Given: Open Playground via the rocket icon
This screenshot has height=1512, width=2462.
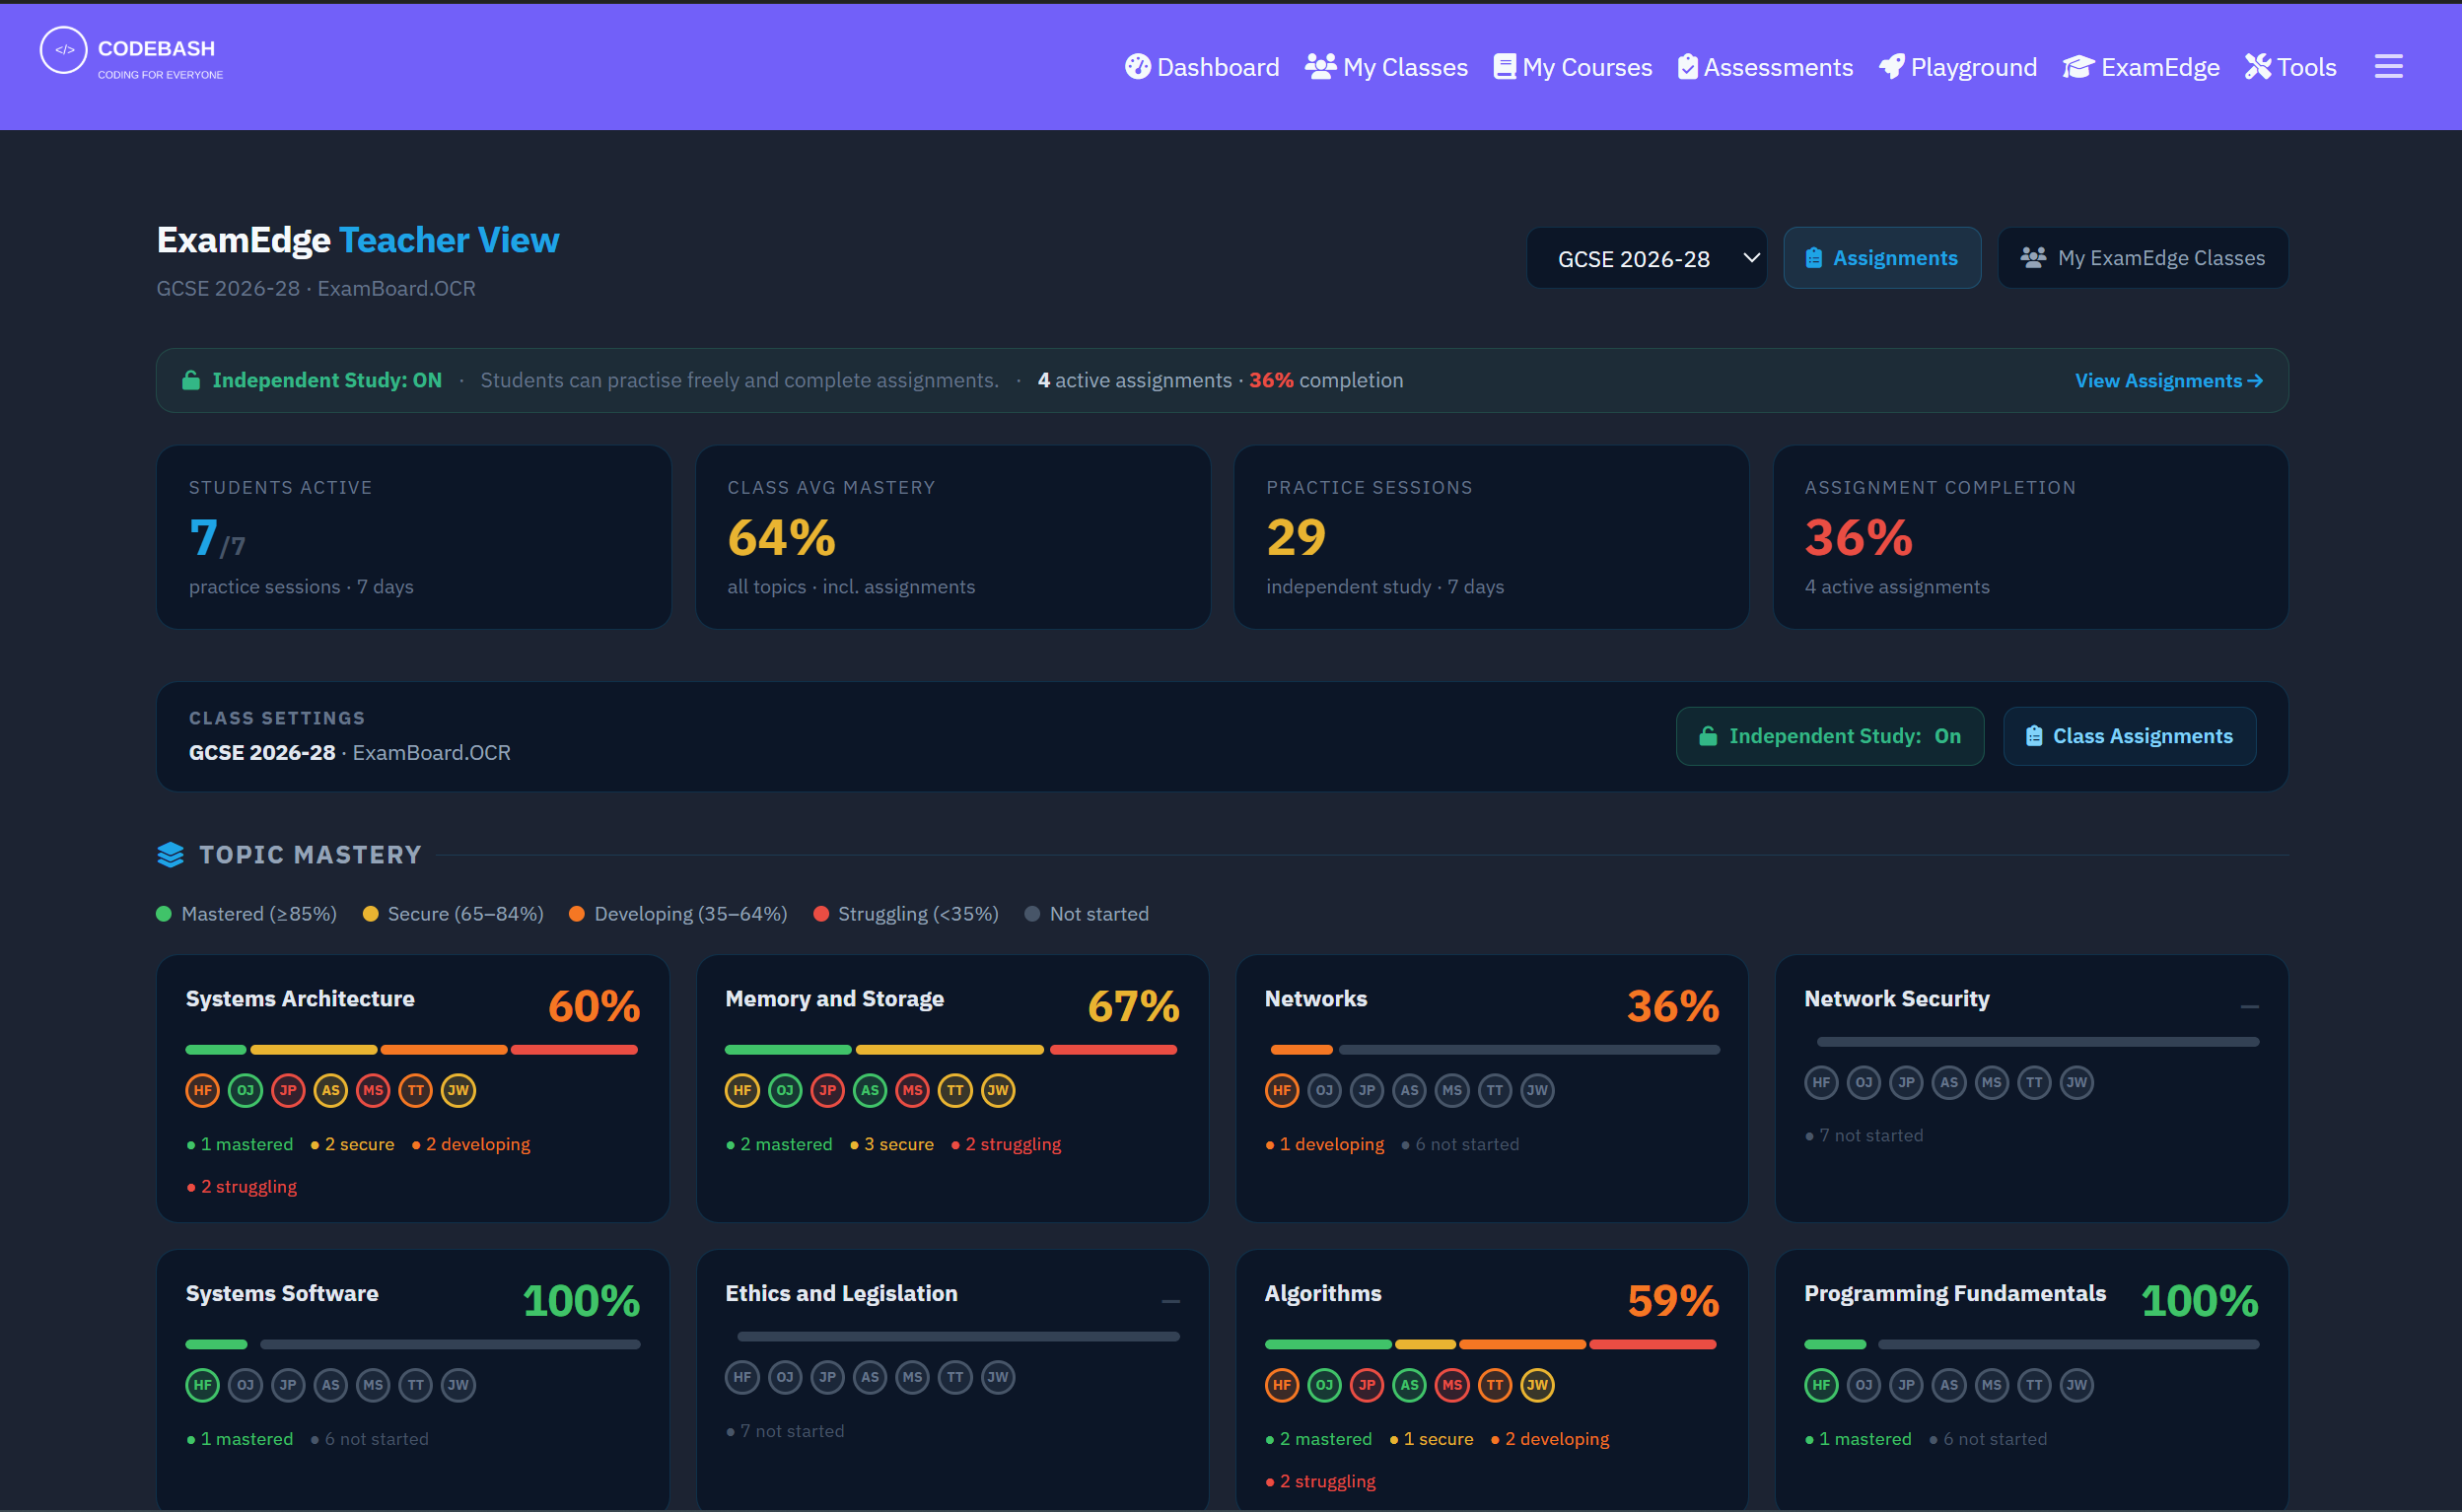Looking at the screenshot, I should pos(1891,66).
